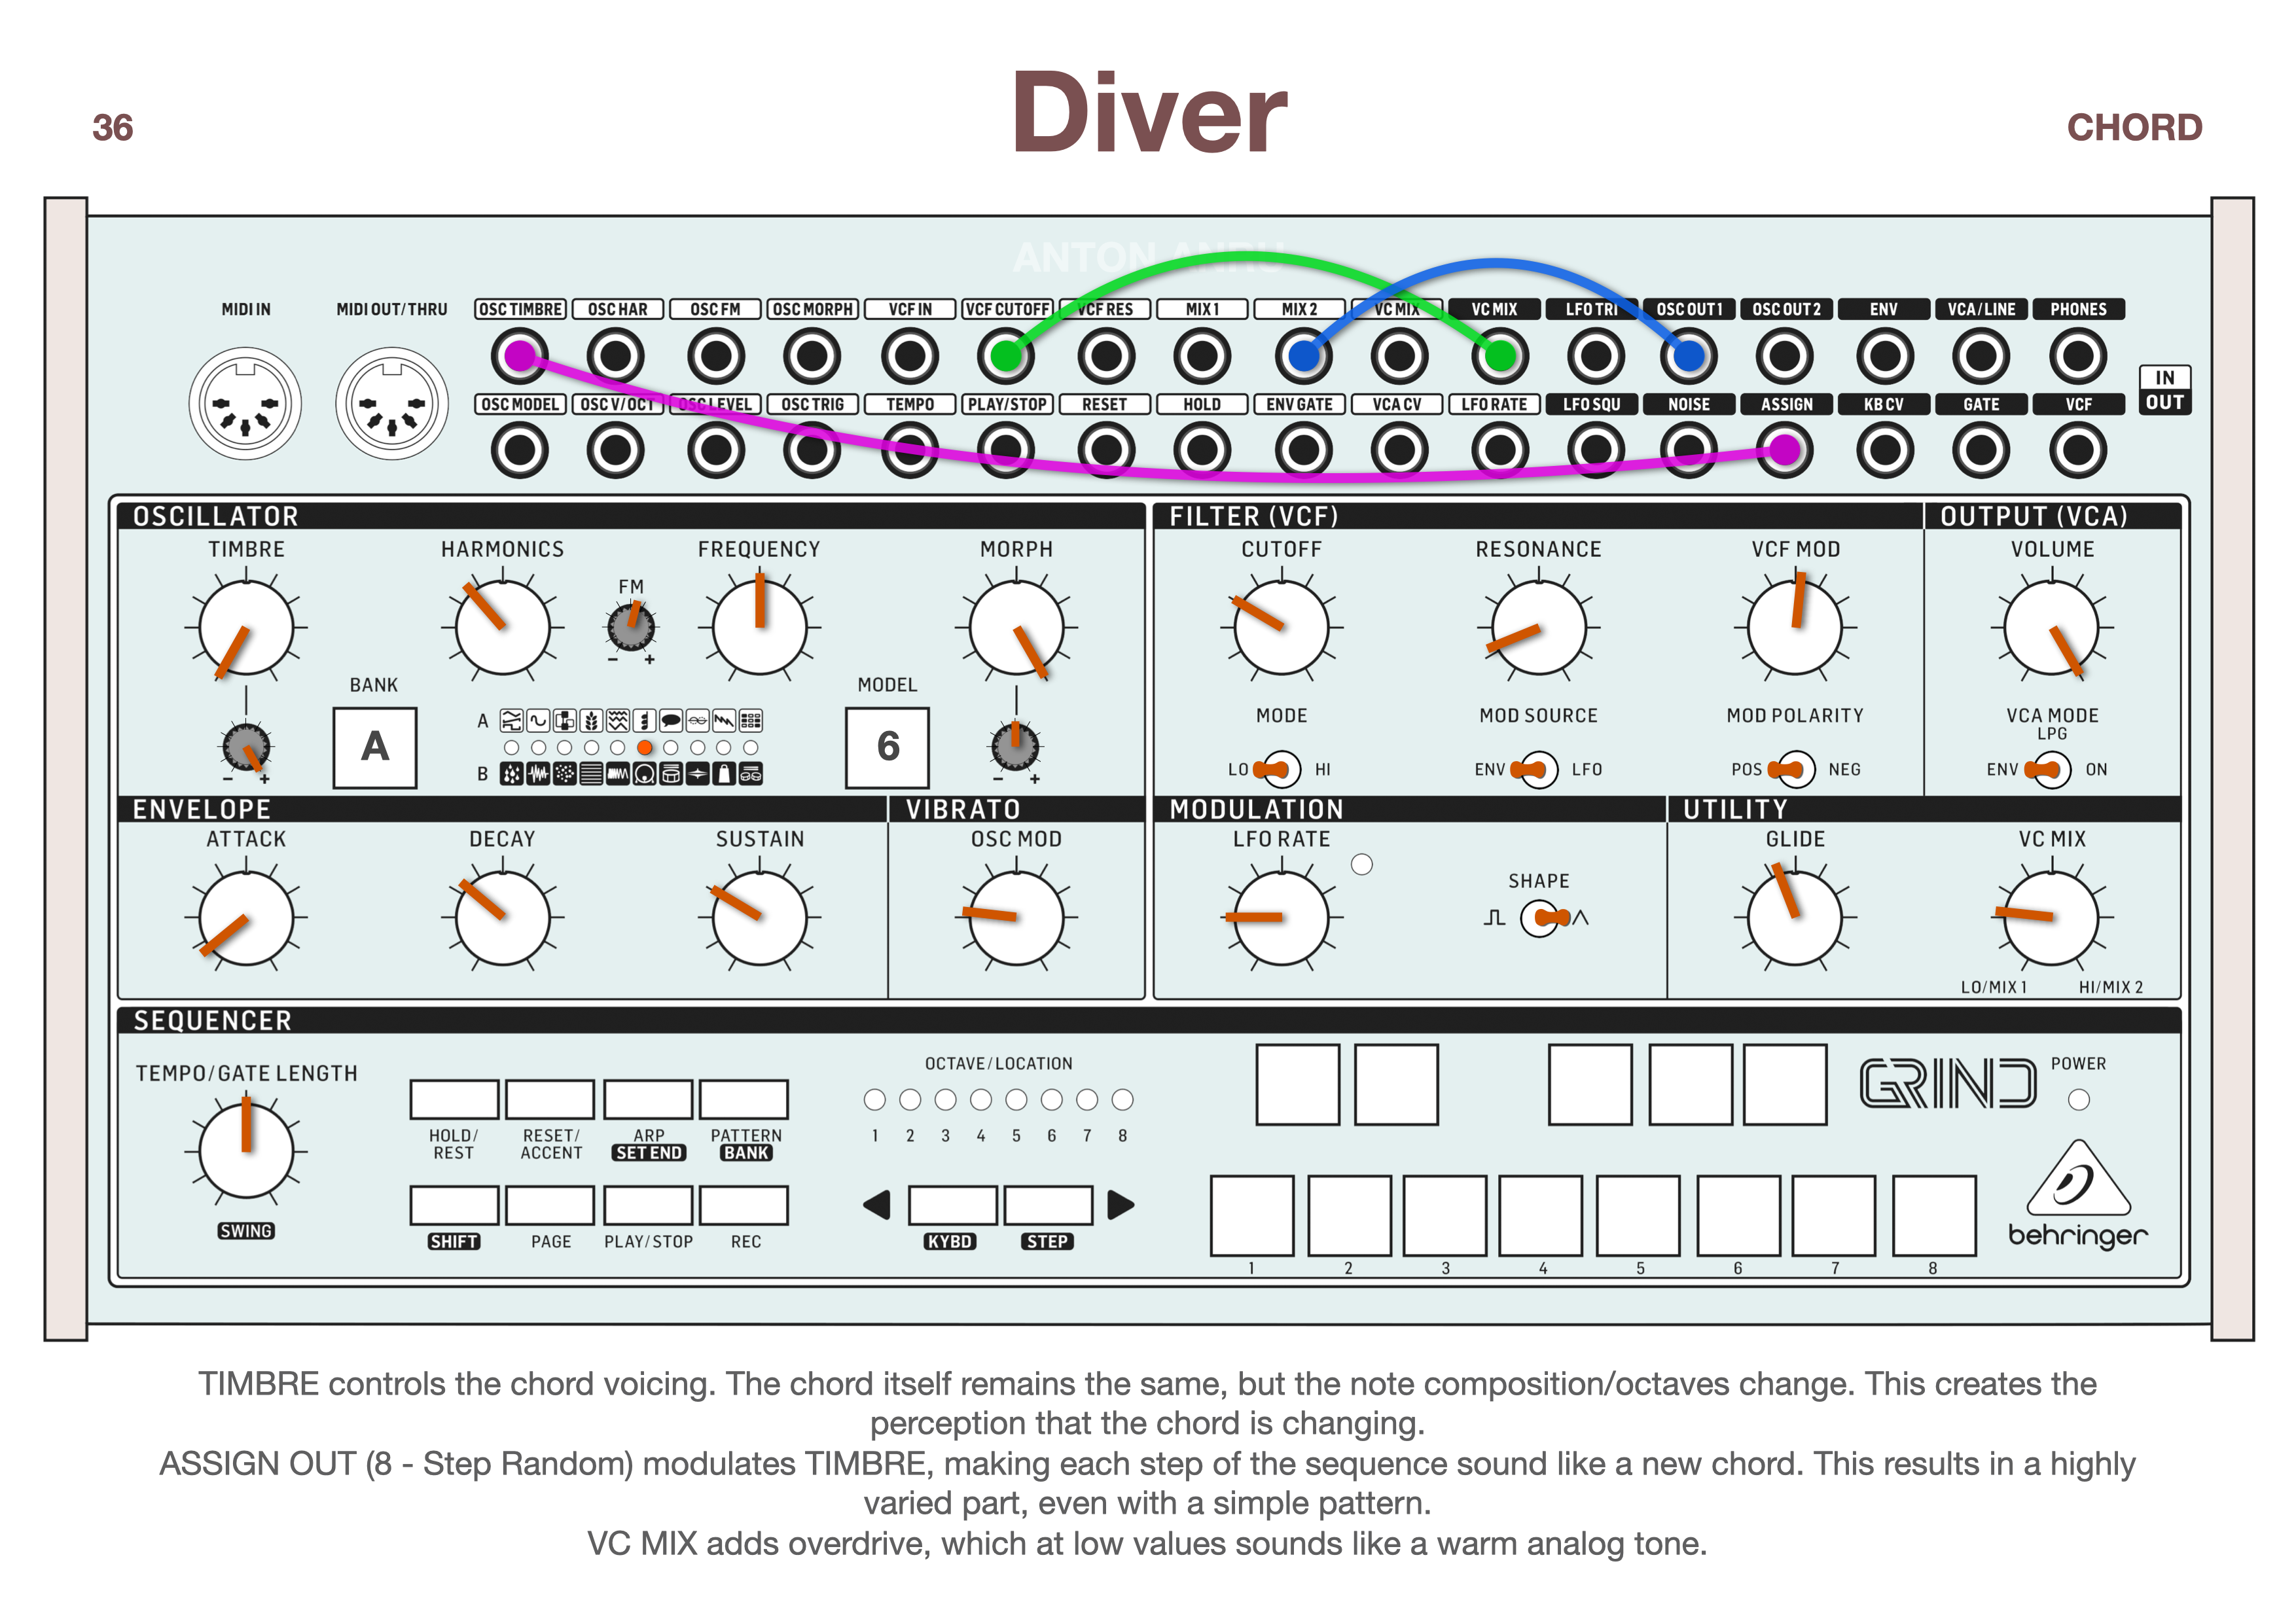
Task: Select the sine wave model icon in bank A
Action: coord(538,721)
